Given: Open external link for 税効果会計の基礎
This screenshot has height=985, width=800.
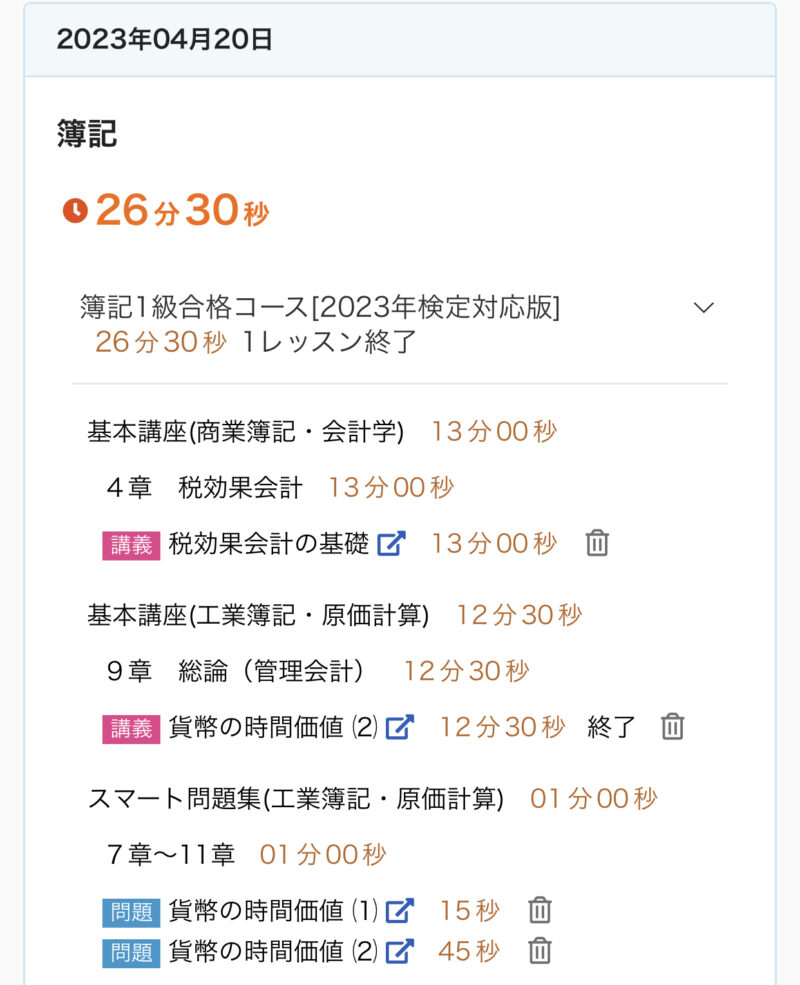Looking at the screenshot, I should point(391,544).
